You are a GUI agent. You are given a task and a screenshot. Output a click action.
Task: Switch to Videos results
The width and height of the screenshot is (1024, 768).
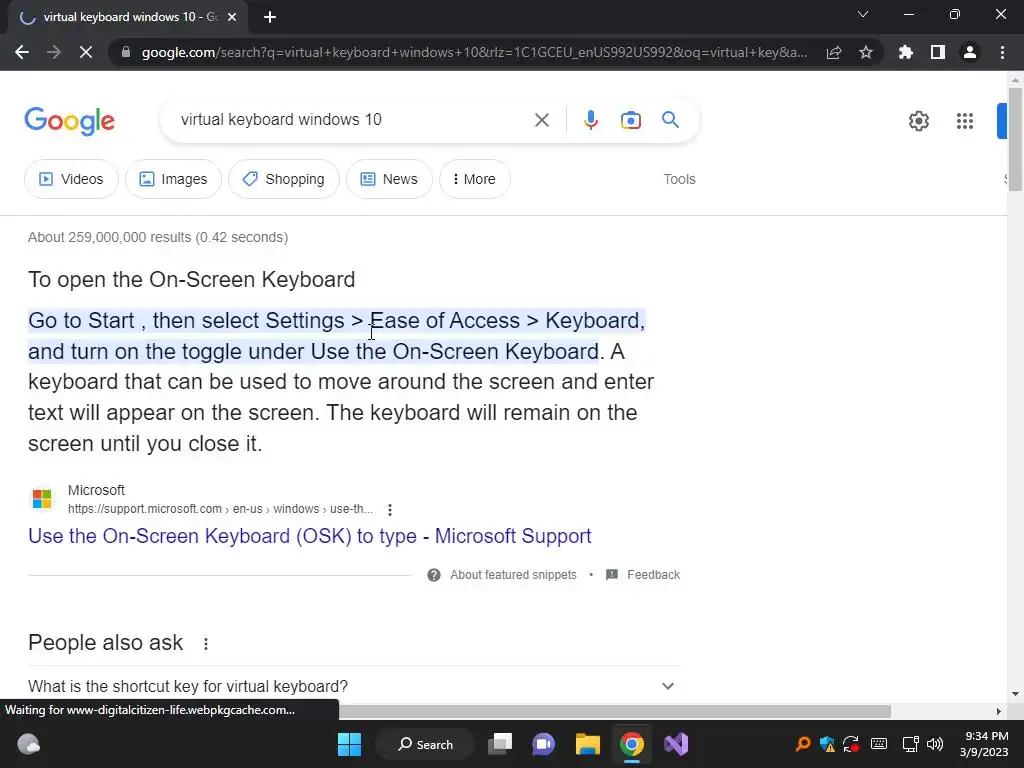71,179
